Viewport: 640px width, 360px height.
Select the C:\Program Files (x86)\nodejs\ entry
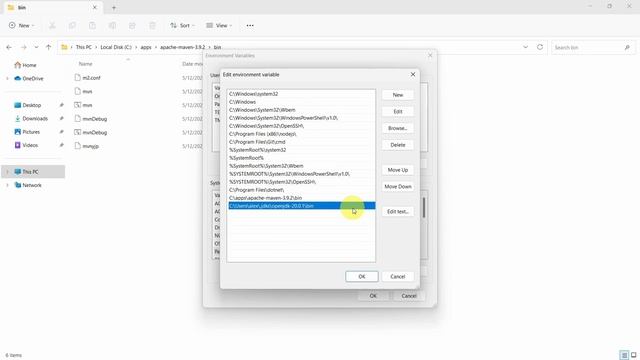301,134
